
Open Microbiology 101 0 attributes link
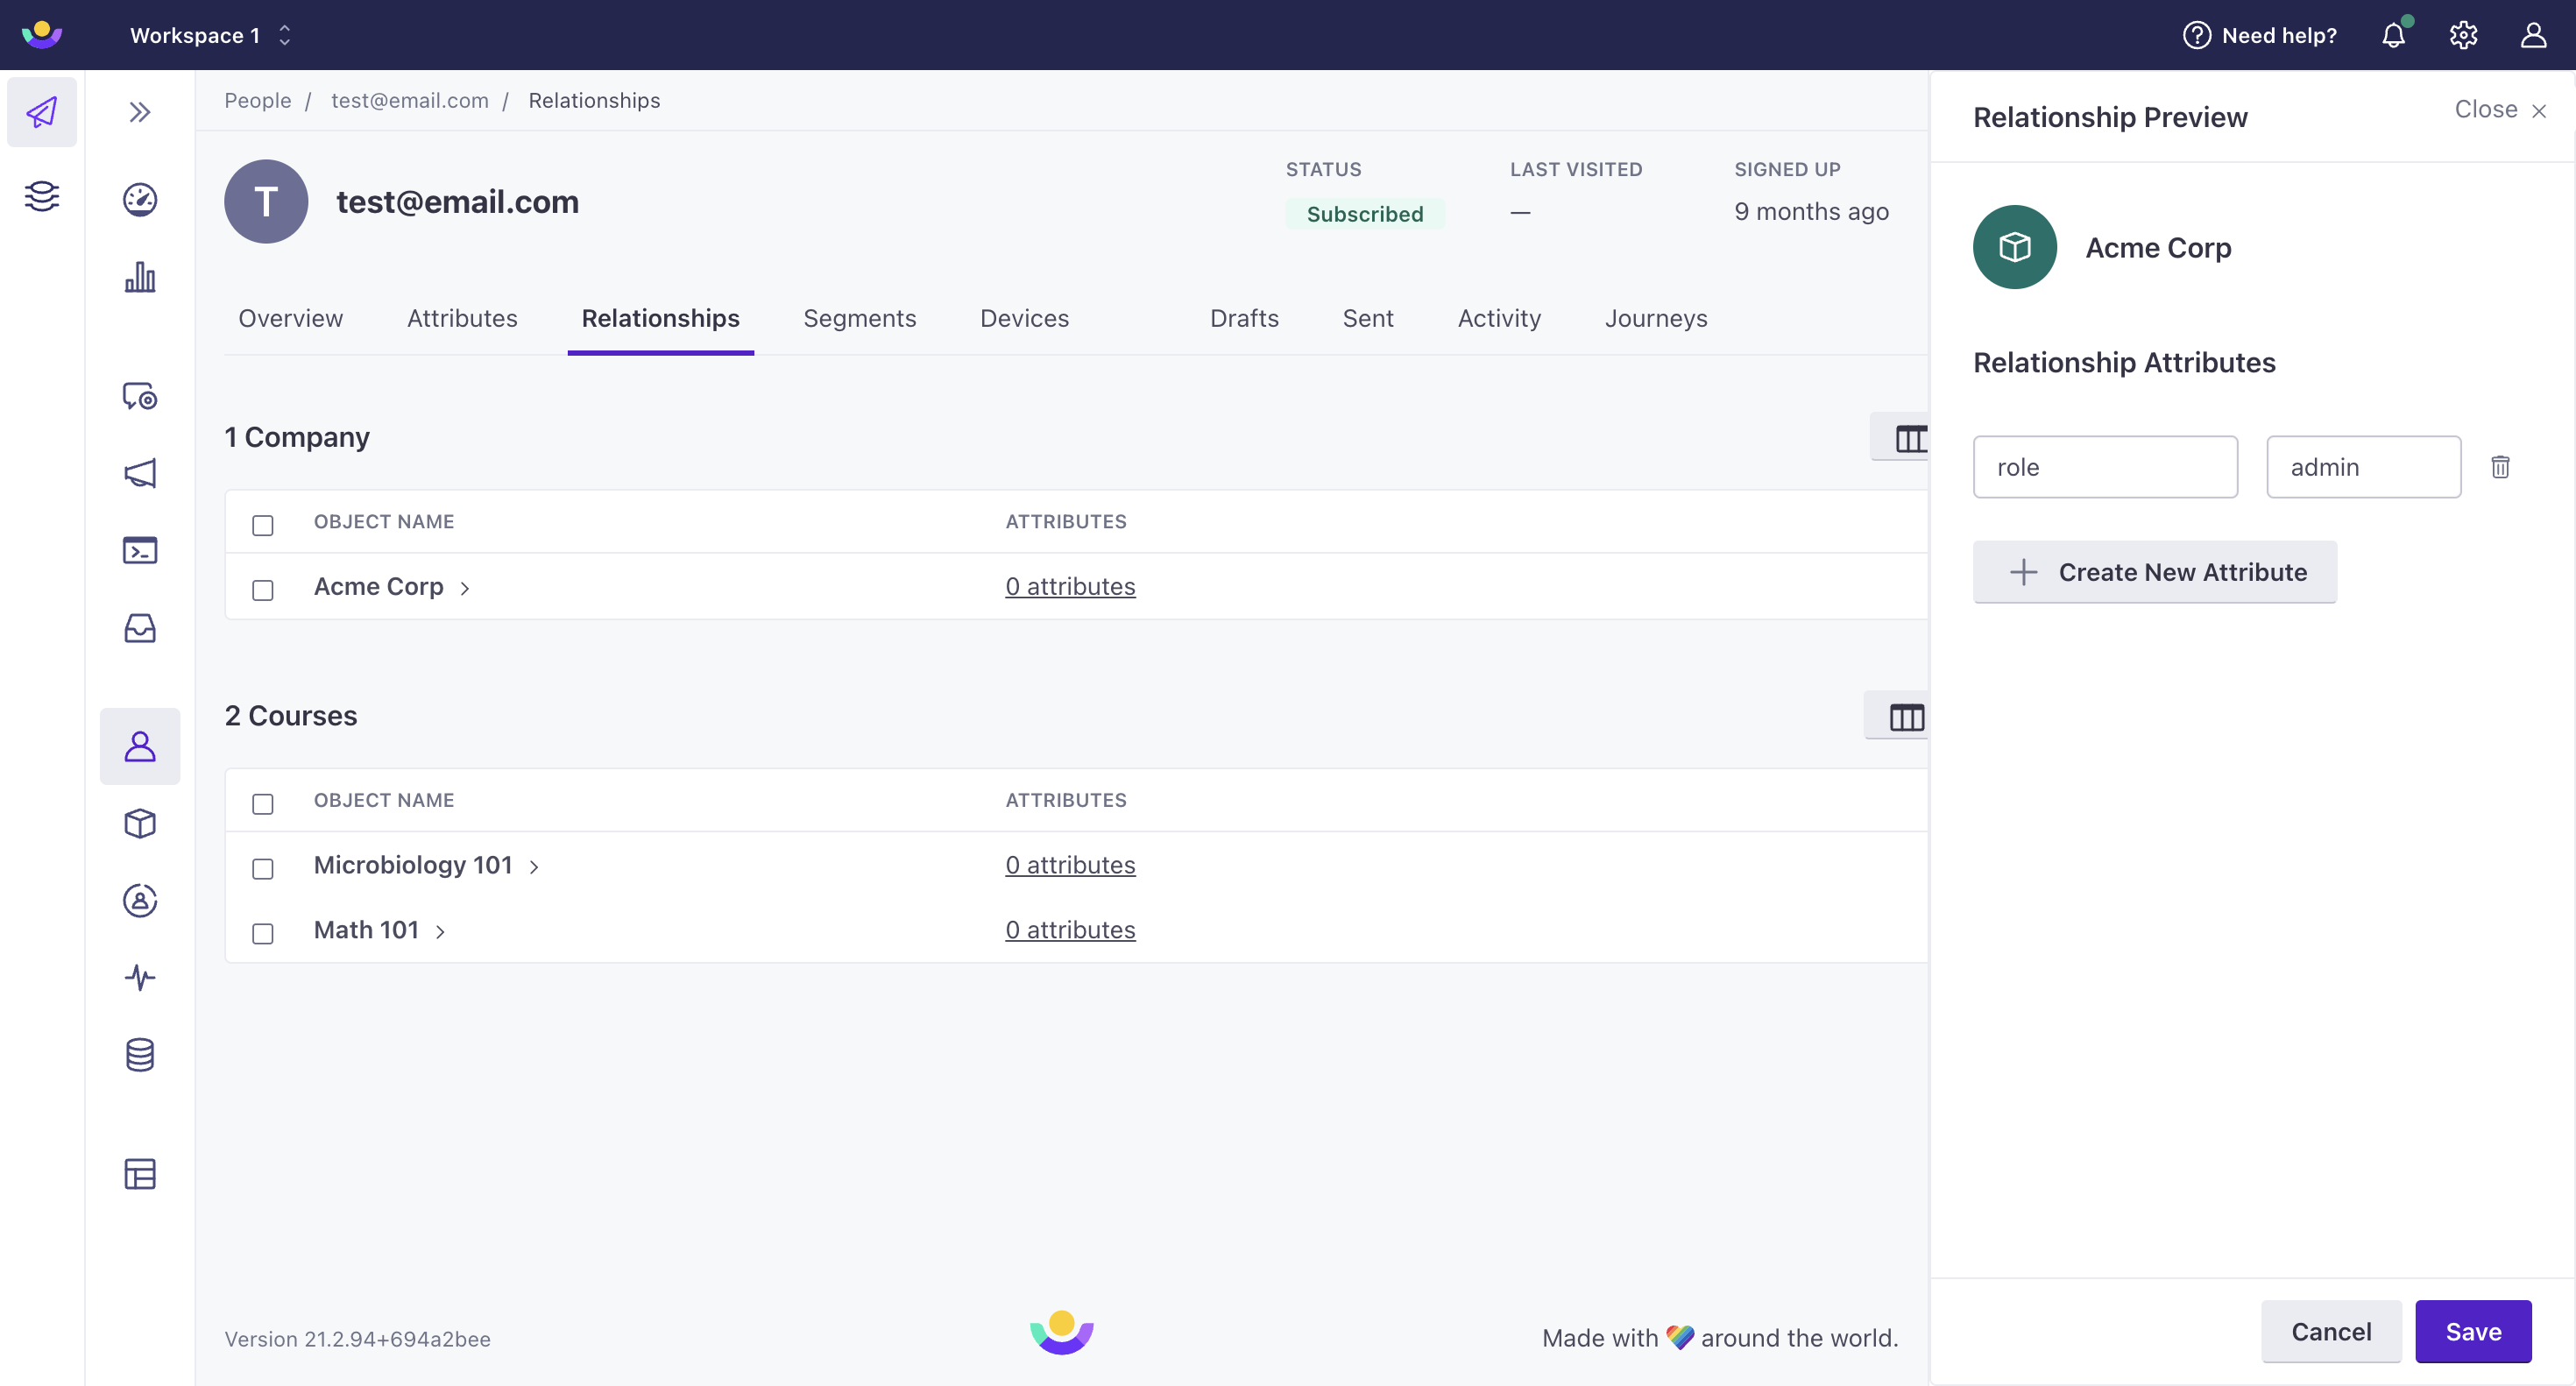1070,865
